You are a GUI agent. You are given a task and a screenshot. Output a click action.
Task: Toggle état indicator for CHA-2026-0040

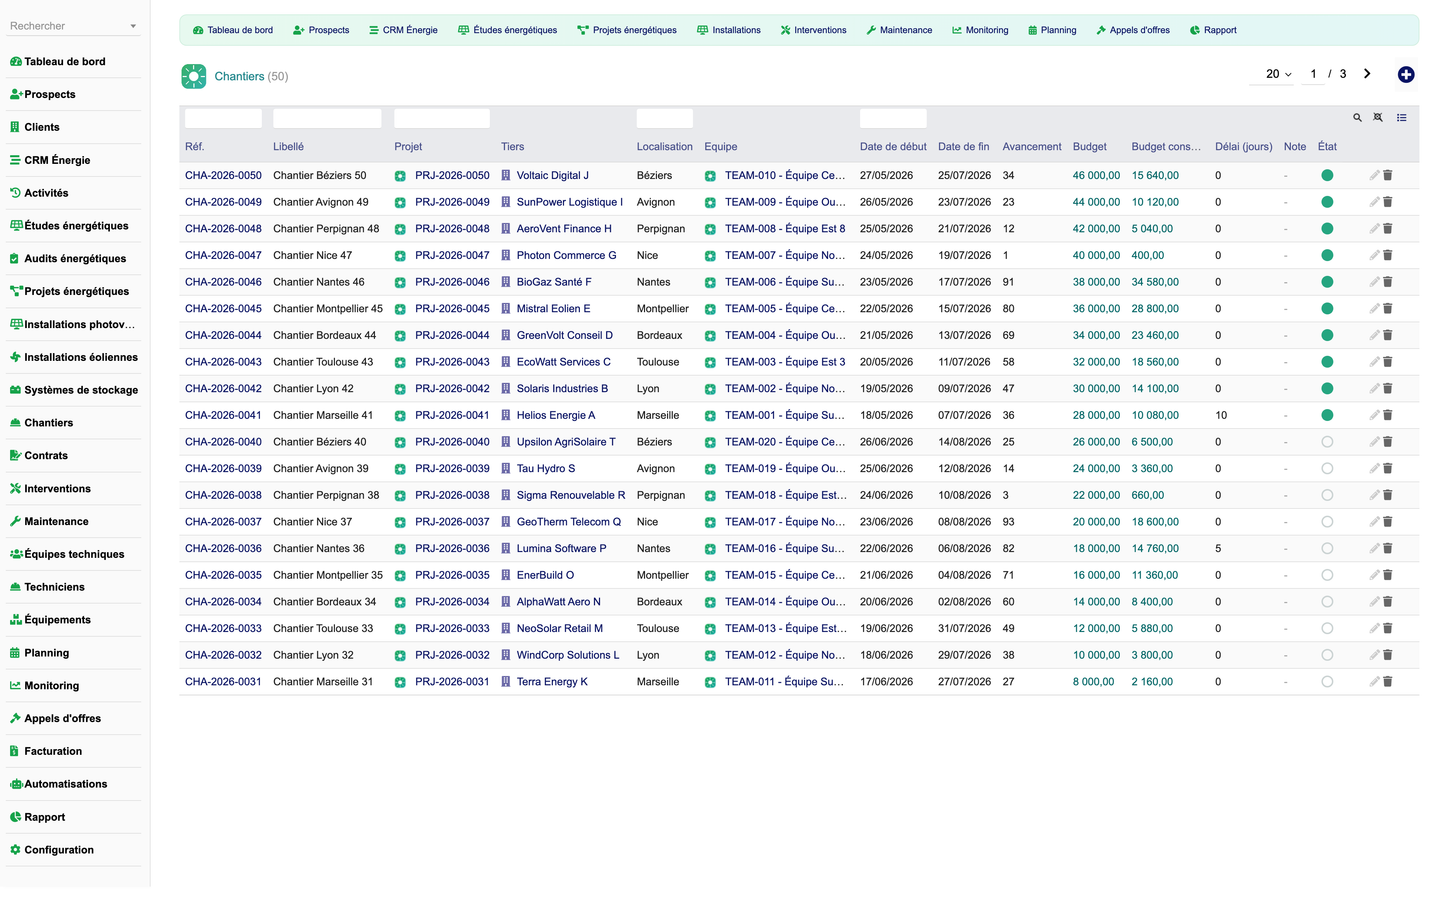pyautogui.click(x=1327, y=442)
